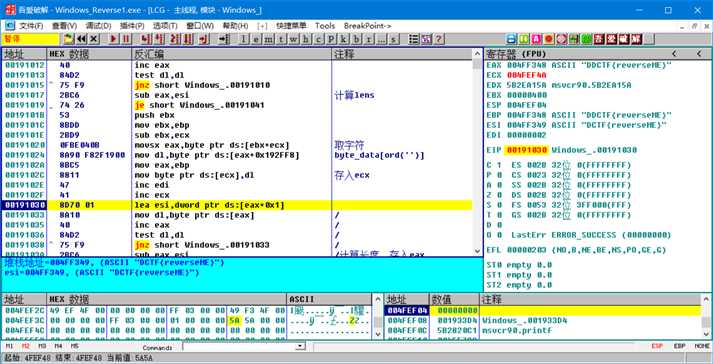Switch to memory tab M3
Screen dimensions: 713x364
[42, 347]
